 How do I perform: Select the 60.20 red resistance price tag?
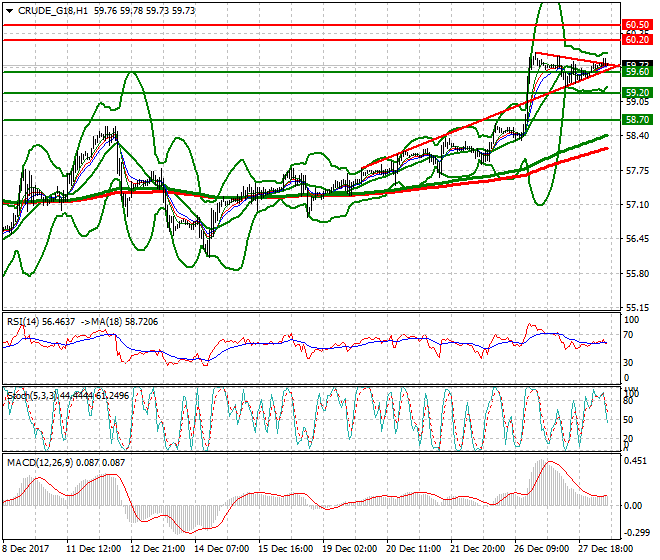click(636, 40)
